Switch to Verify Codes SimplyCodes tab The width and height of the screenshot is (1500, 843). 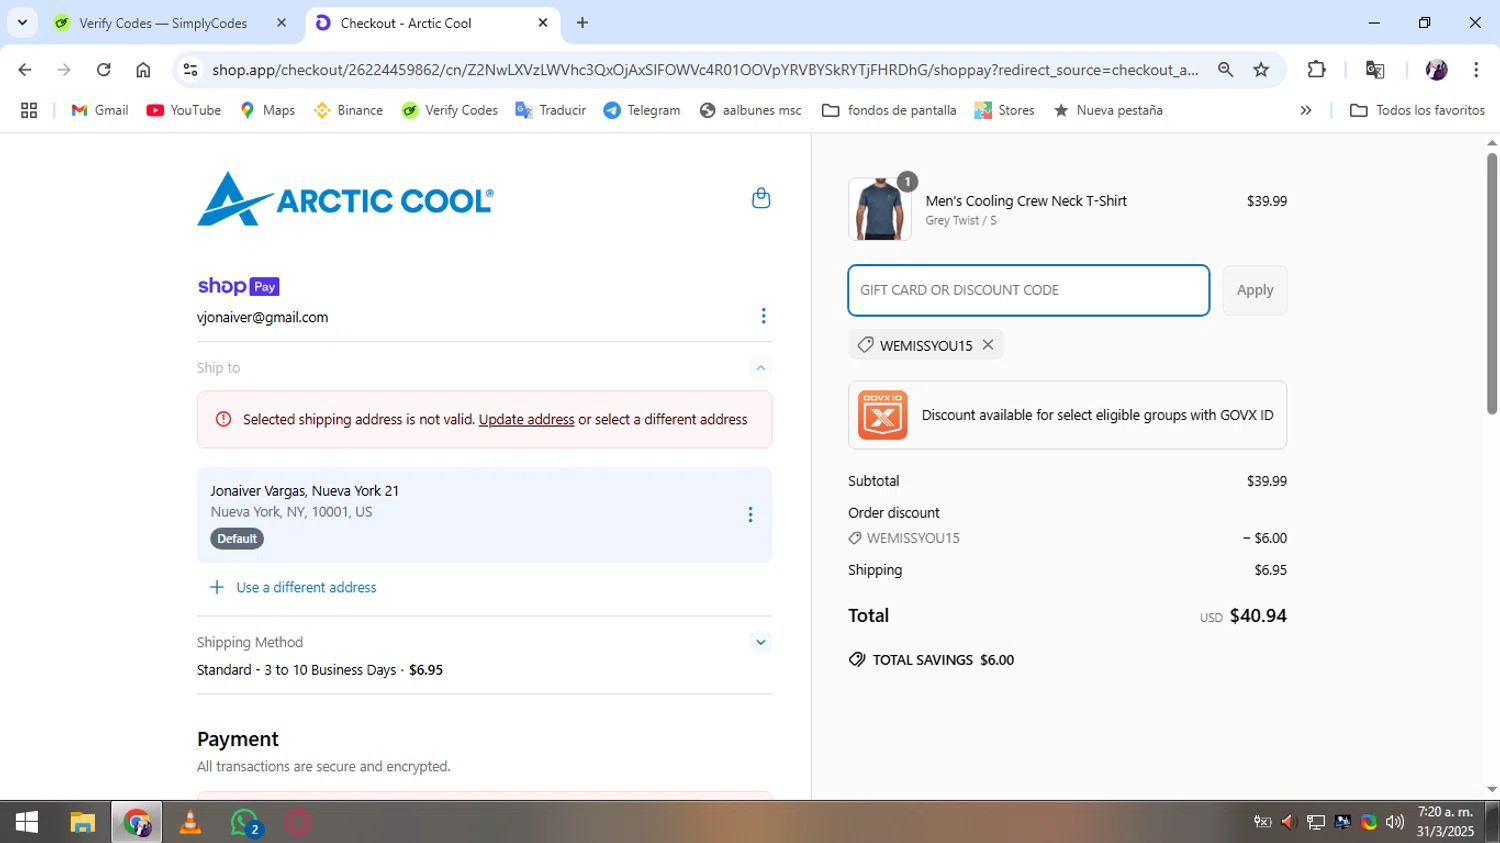click(x=163, y=23)
